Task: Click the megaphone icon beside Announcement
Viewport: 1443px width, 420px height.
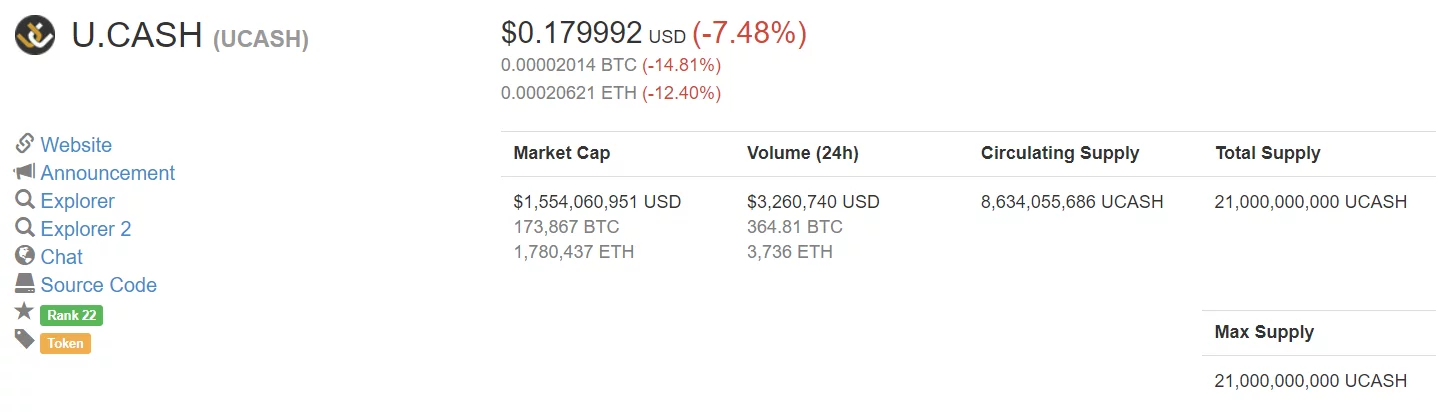Action: coord(25,172)
